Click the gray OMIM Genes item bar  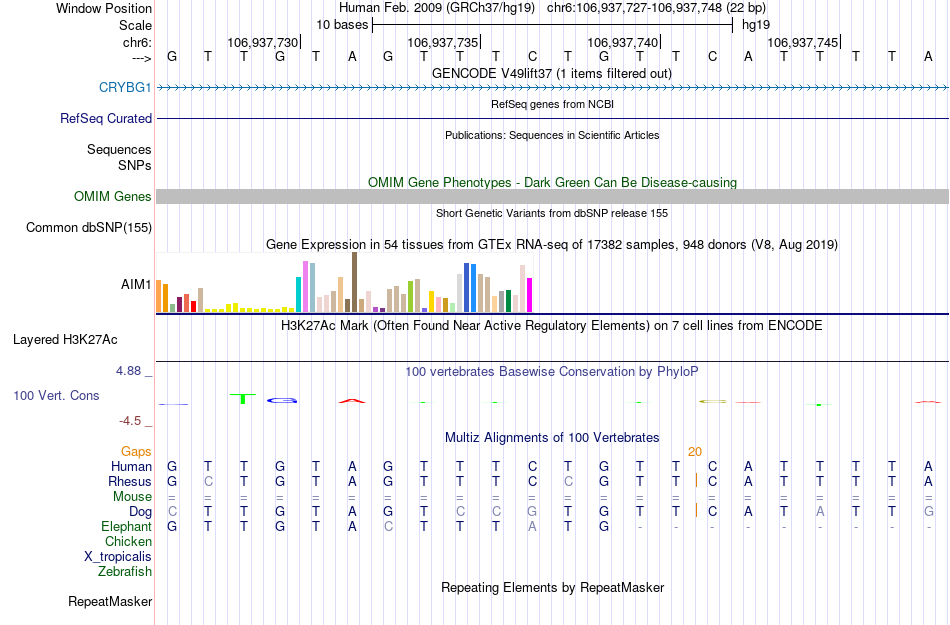point(553,196)
